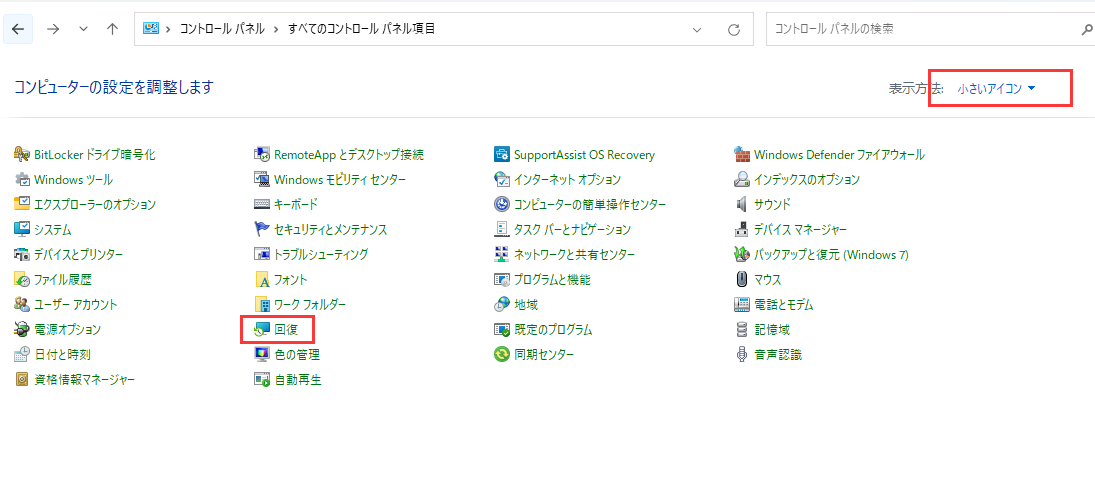Open the BitLocker ドライブ暗号化 icon
The width and height of the screenshot is (1095, 483).
pos(22,155)
